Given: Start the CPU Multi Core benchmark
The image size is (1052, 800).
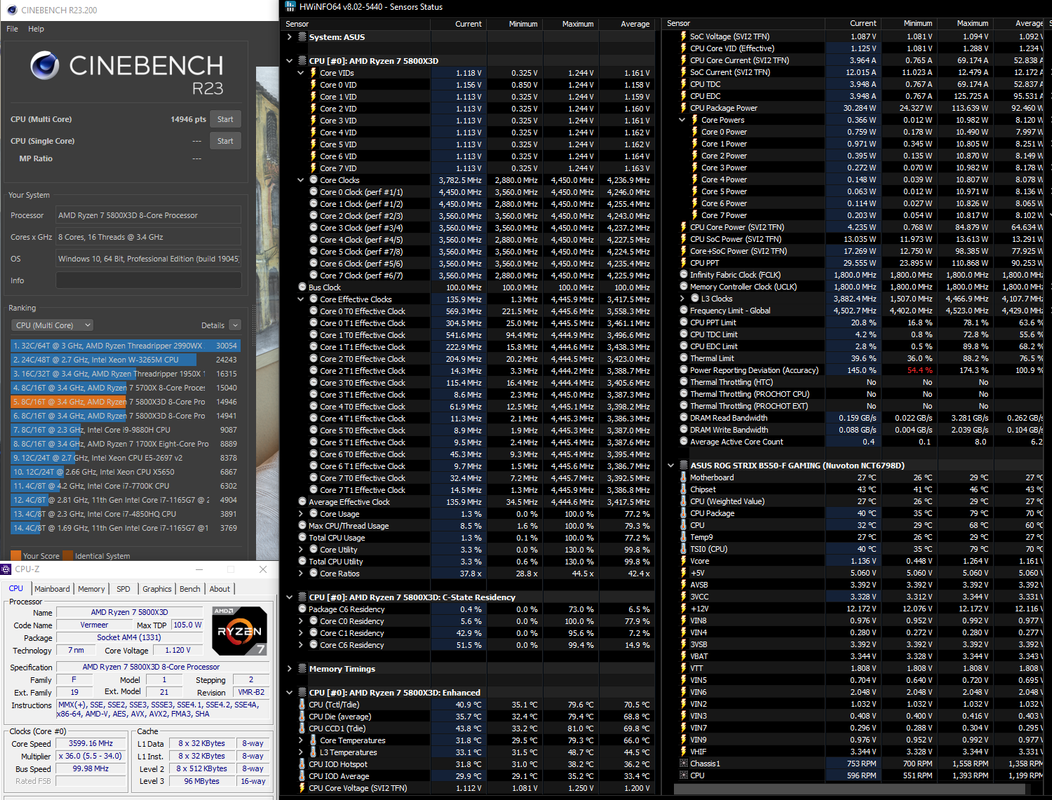Looking at the screenshot, I should click(x=225, y=119).
